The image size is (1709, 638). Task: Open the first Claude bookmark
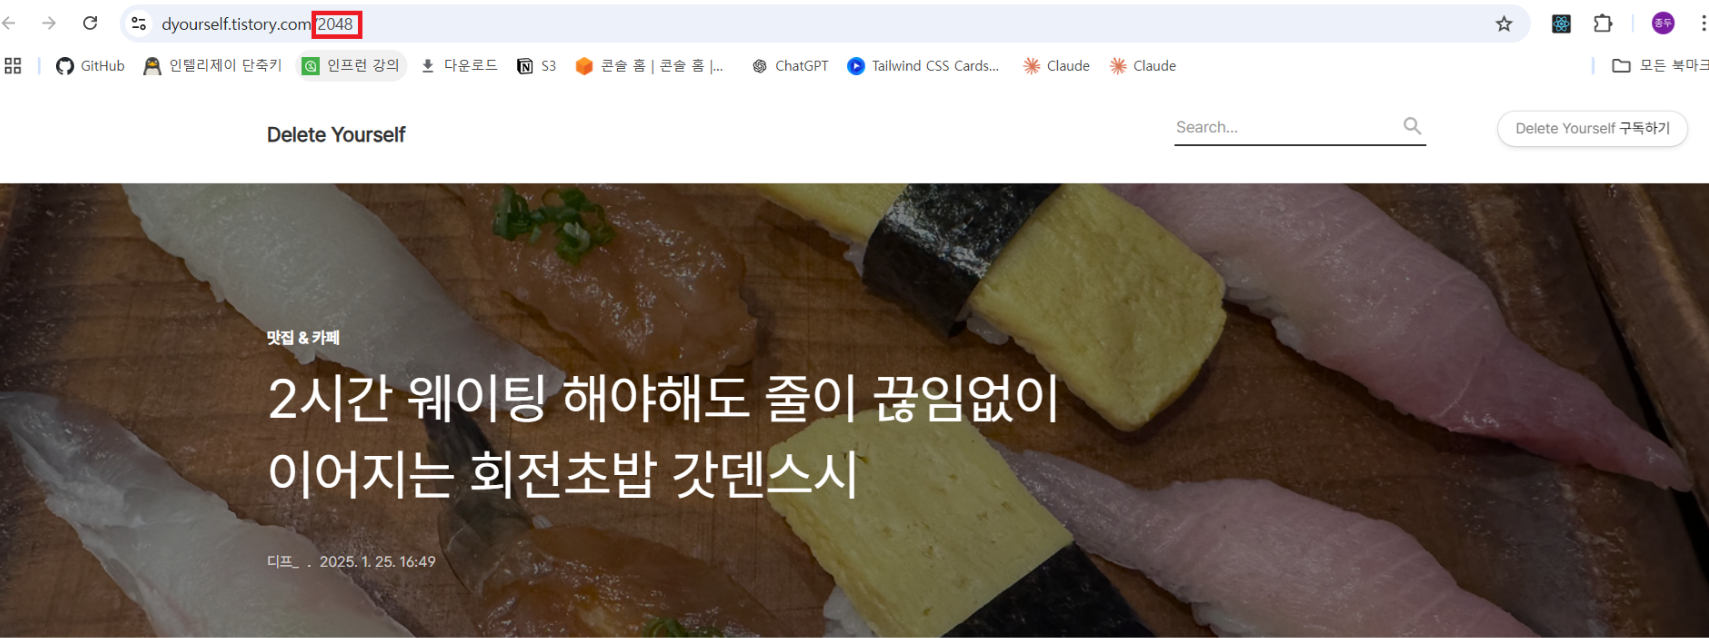(x=1056, y=66)
